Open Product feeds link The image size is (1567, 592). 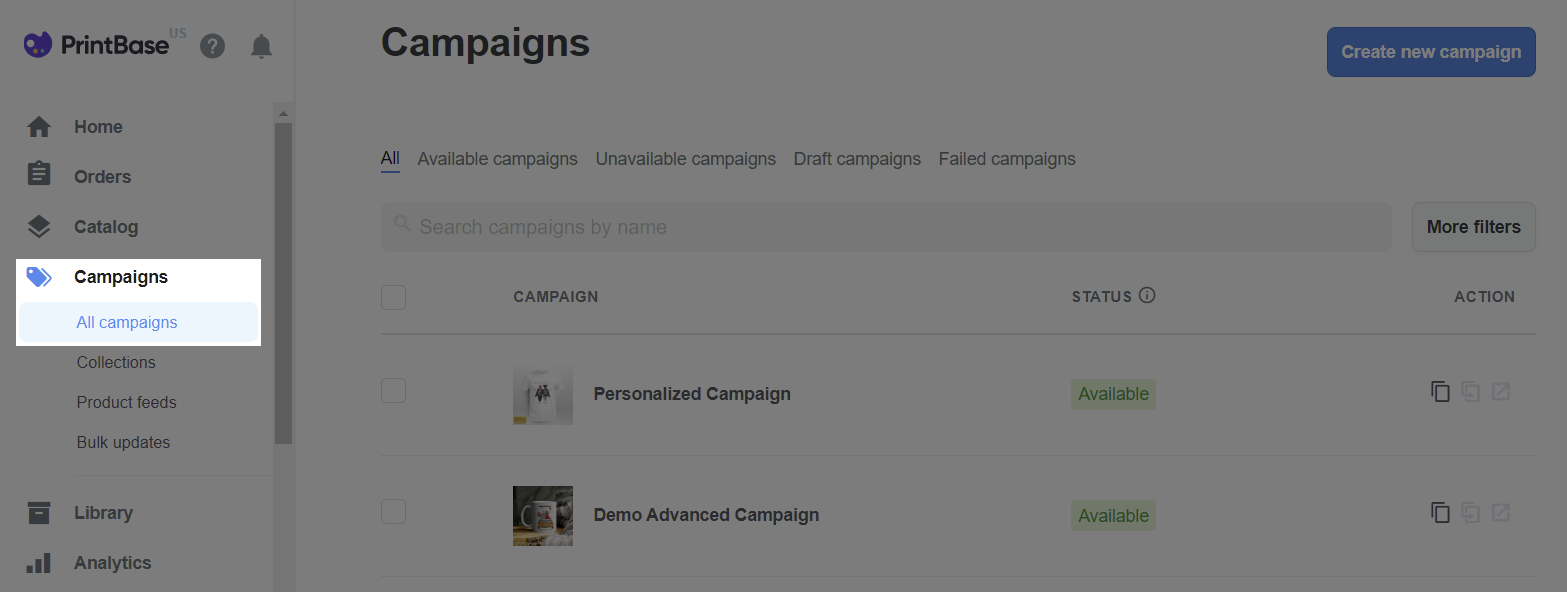127,402
